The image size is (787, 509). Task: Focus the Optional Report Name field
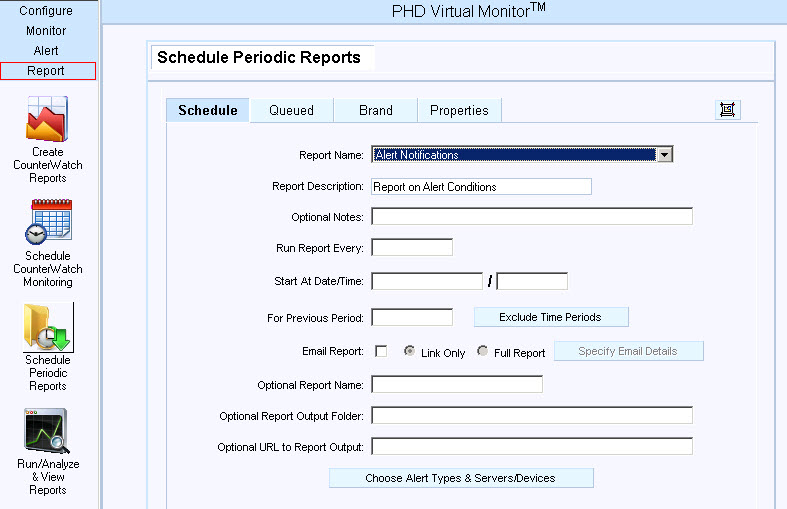(x=457, y=385)
